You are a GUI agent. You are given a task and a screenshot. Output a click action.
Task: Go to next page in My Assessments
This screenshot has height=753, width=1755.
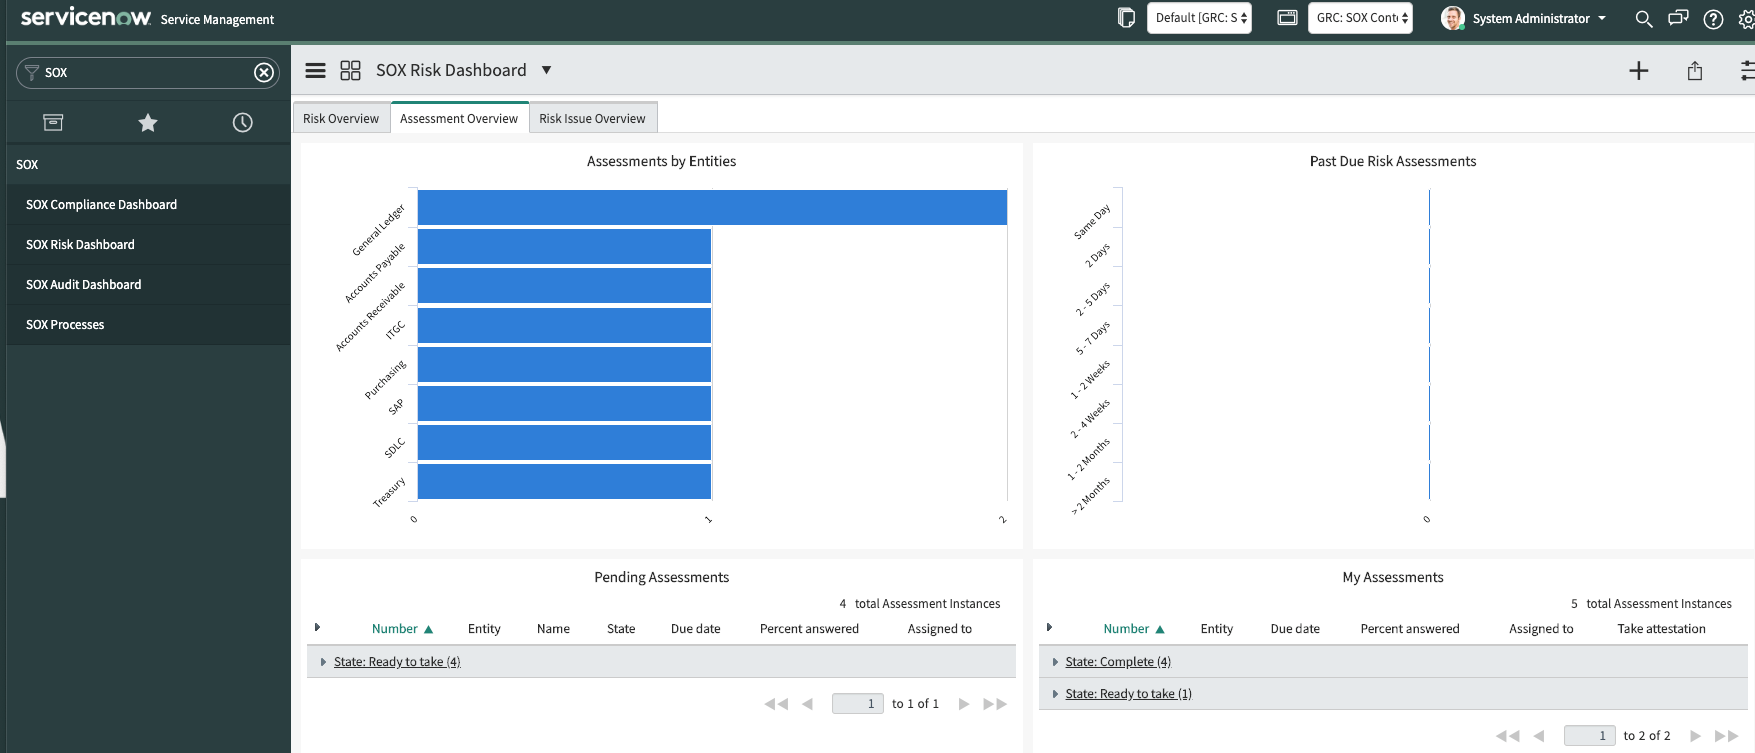point(1696,736)
